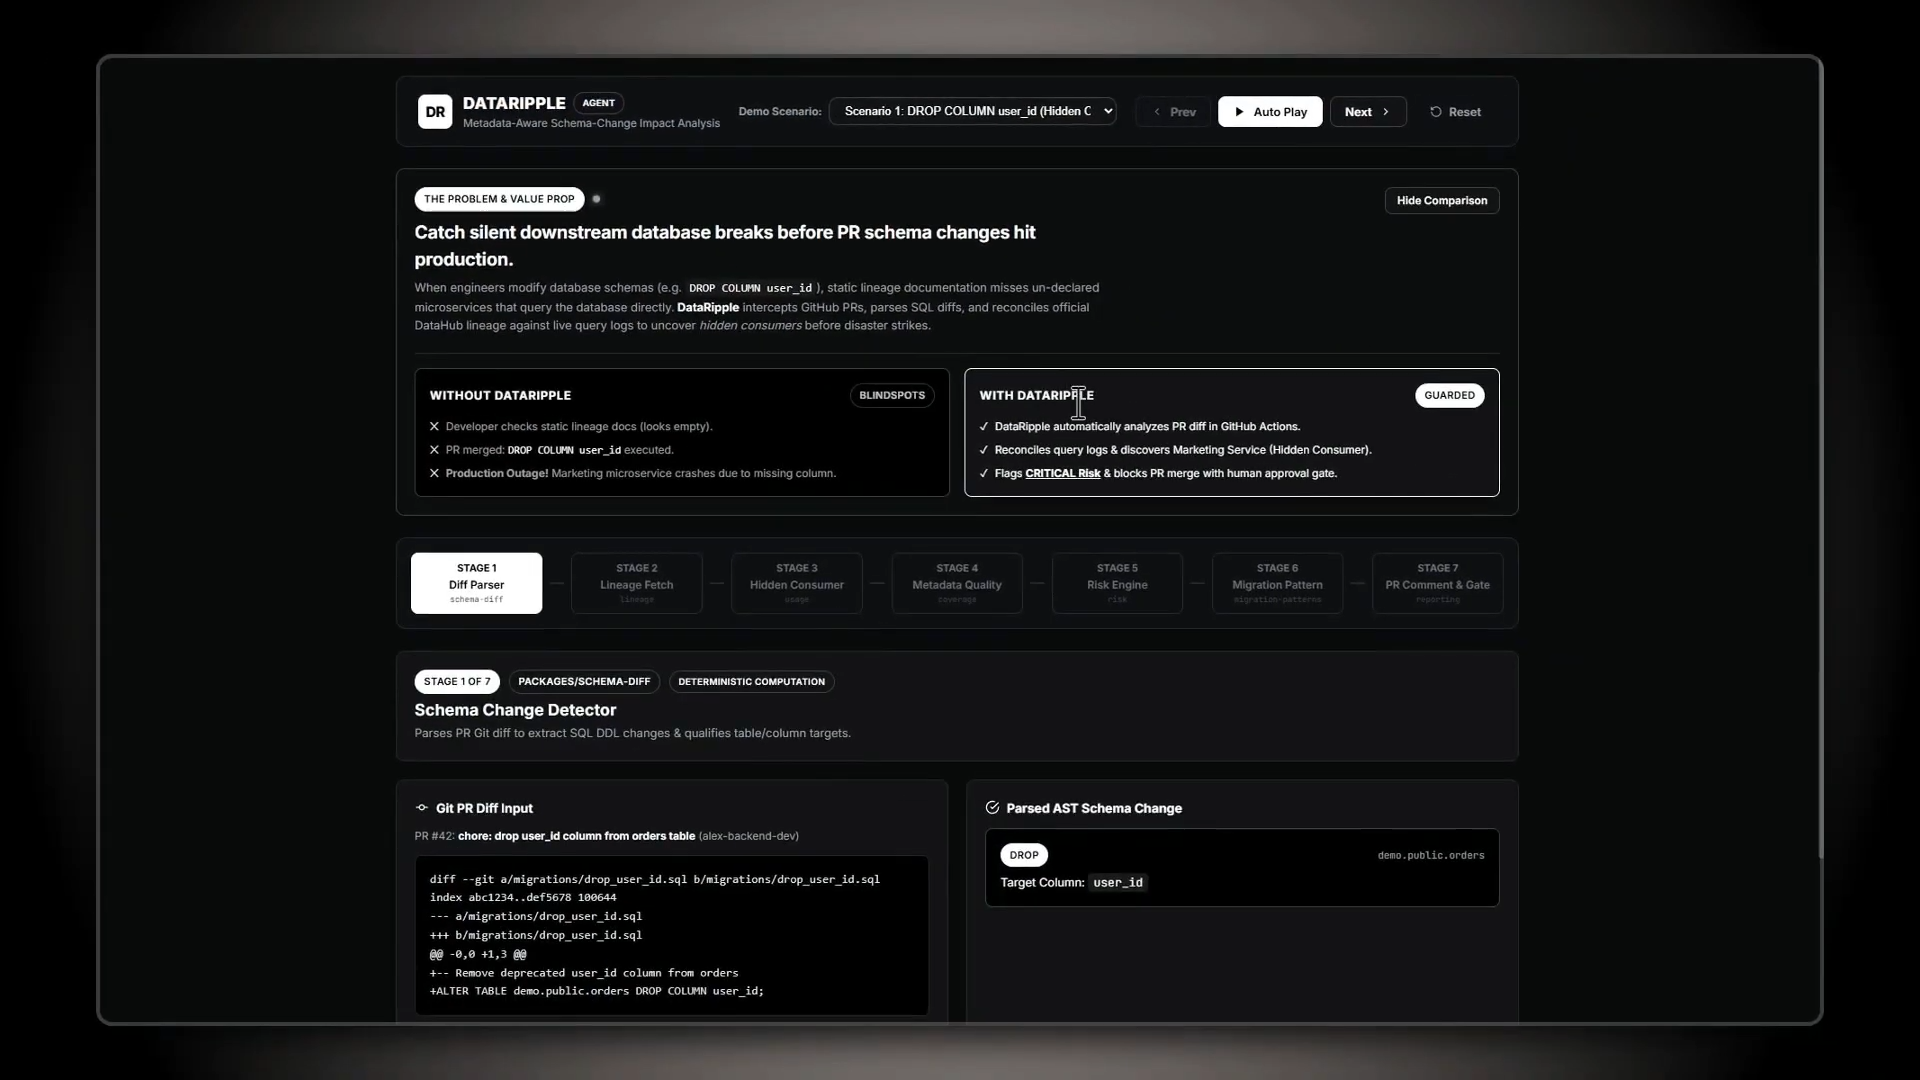Viewport: 1920px width, 1080px height.
Task: Click the AGENT badge next to DataRipple
Action: pyautogui.click(x=599, y=103)
